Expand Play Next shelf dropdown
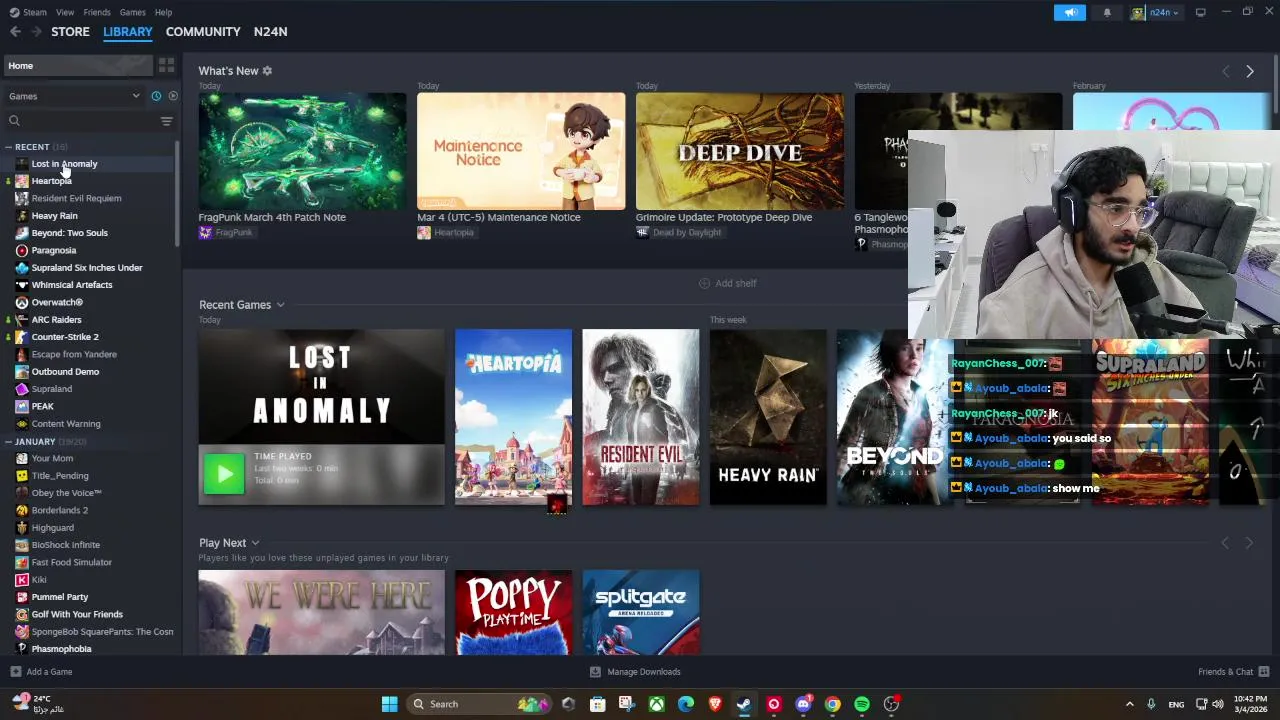This screenshot has height=720, width=1280. point(255,543)
